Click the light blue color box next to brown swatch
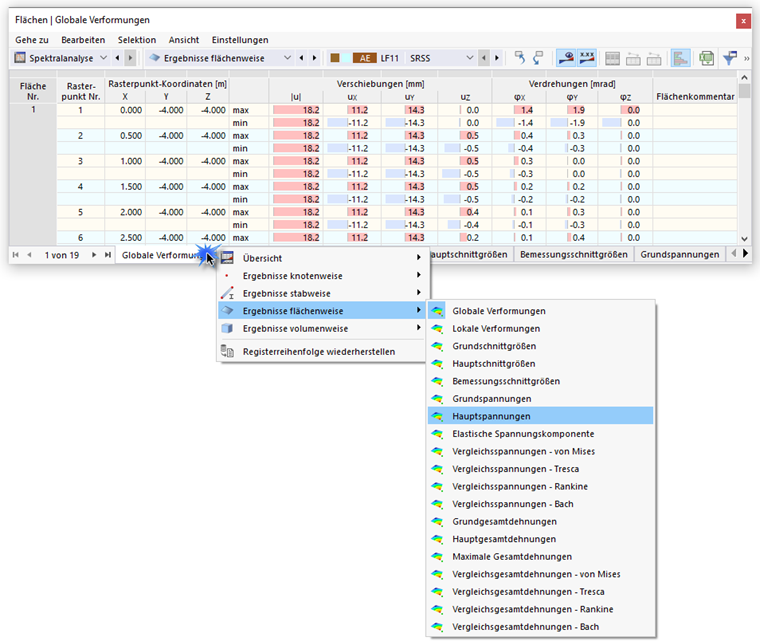 346,58
